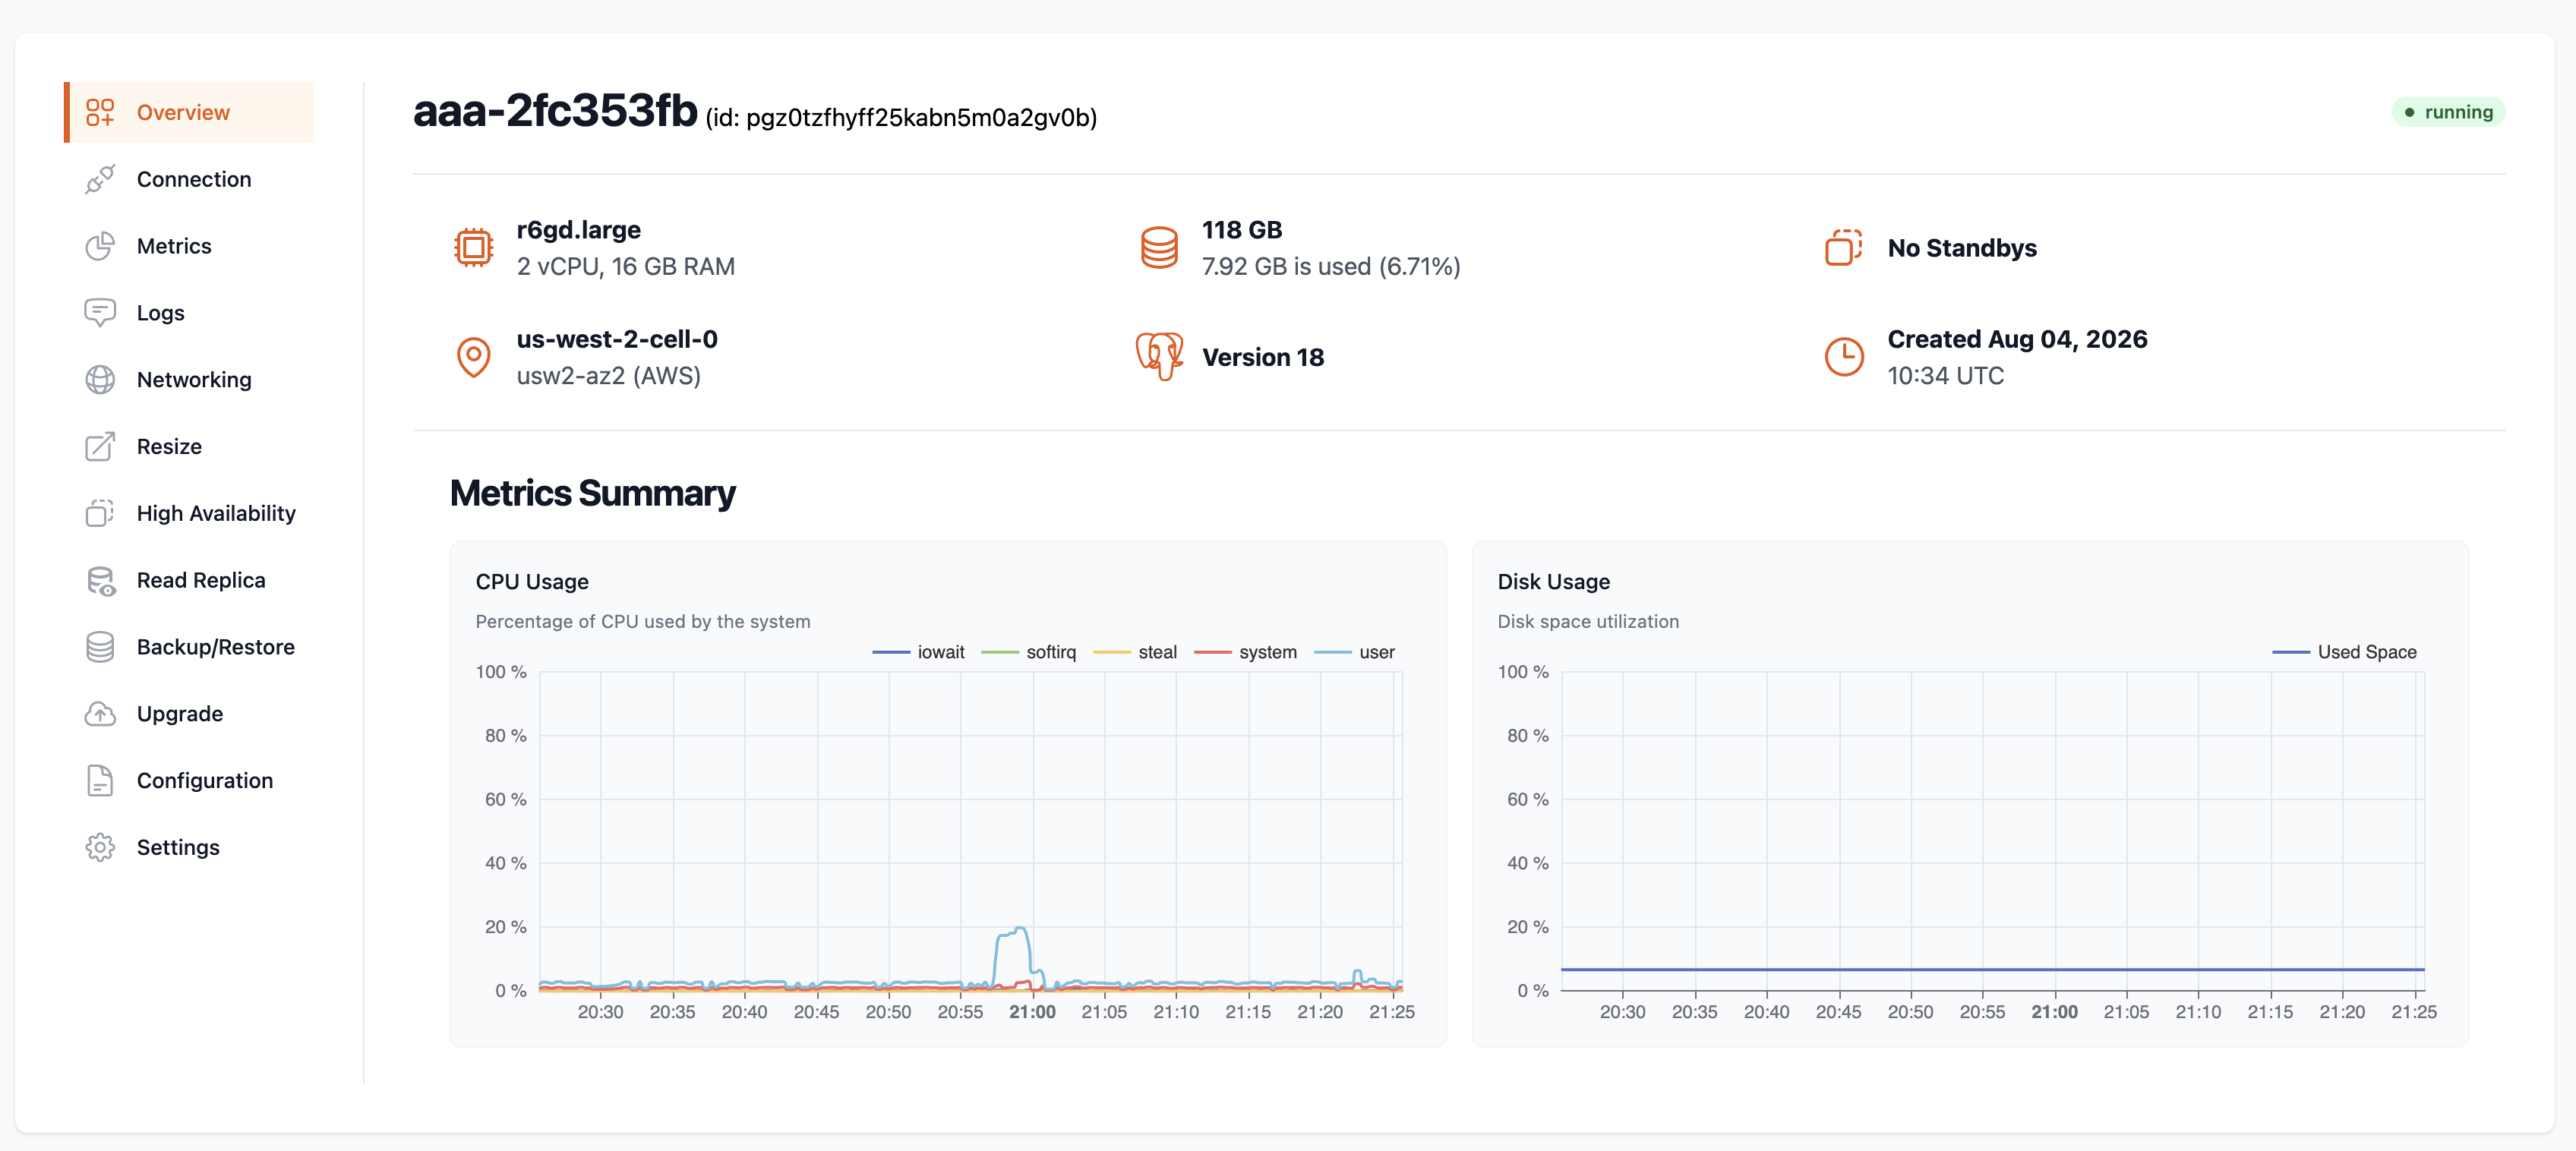Toggle the softirq series in CPU legend
2576x1151 pixels.
pos(1028,652)
